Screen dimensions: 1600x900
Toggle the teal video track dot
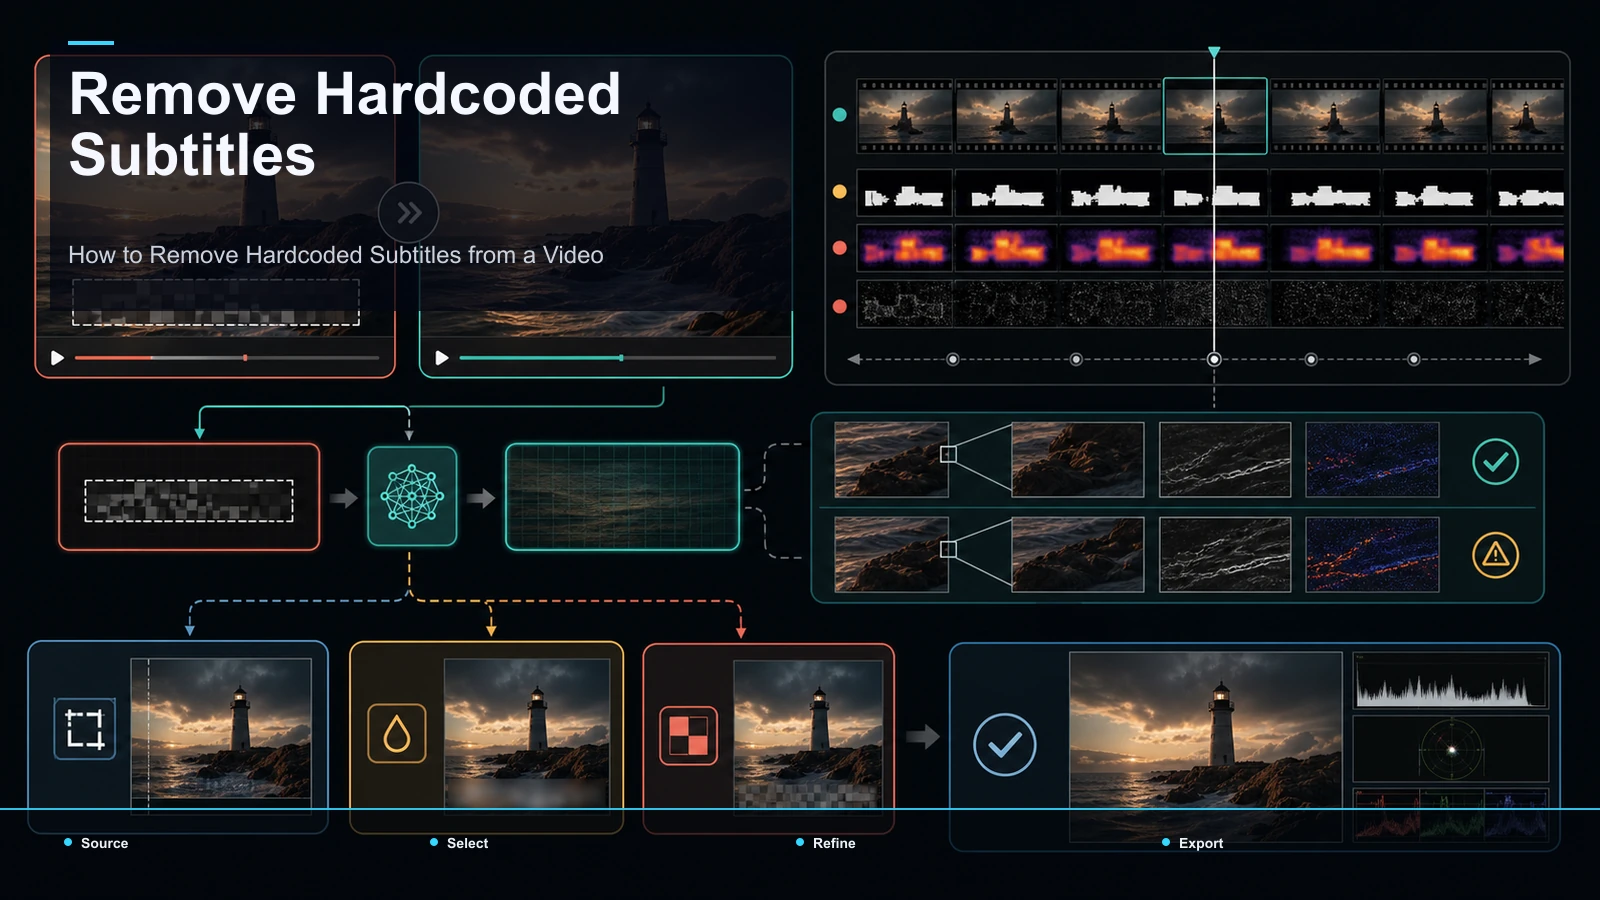[840, 115]
